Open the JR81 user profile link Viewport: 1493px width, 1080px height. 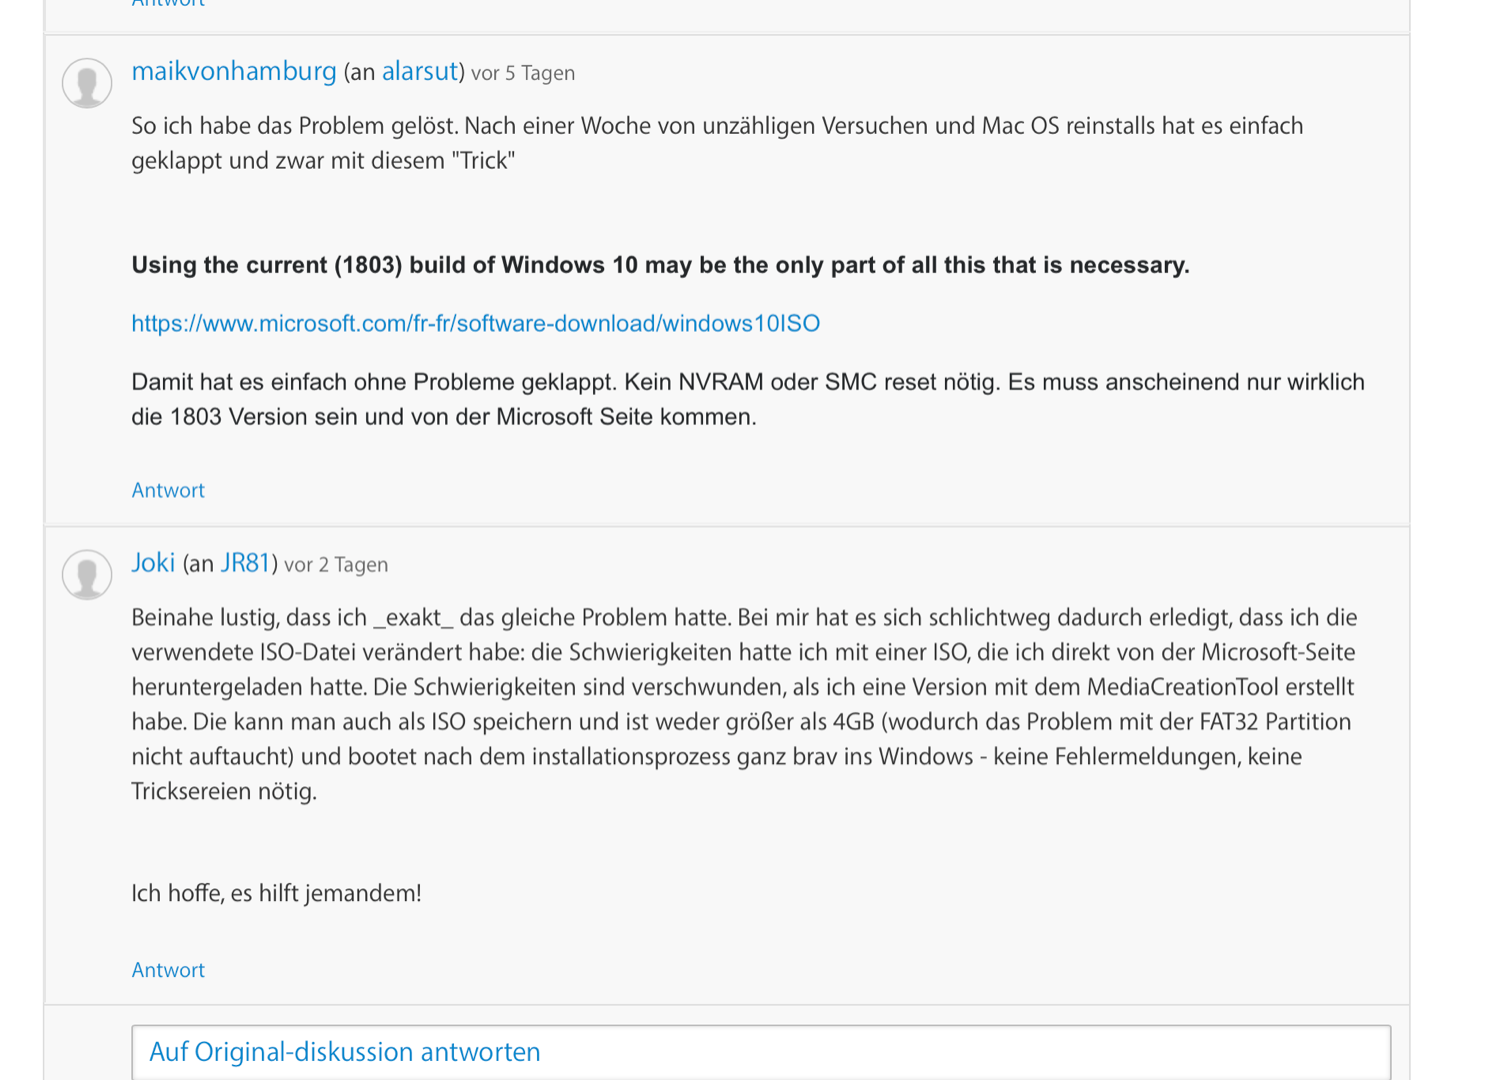(x=245, y=564)
